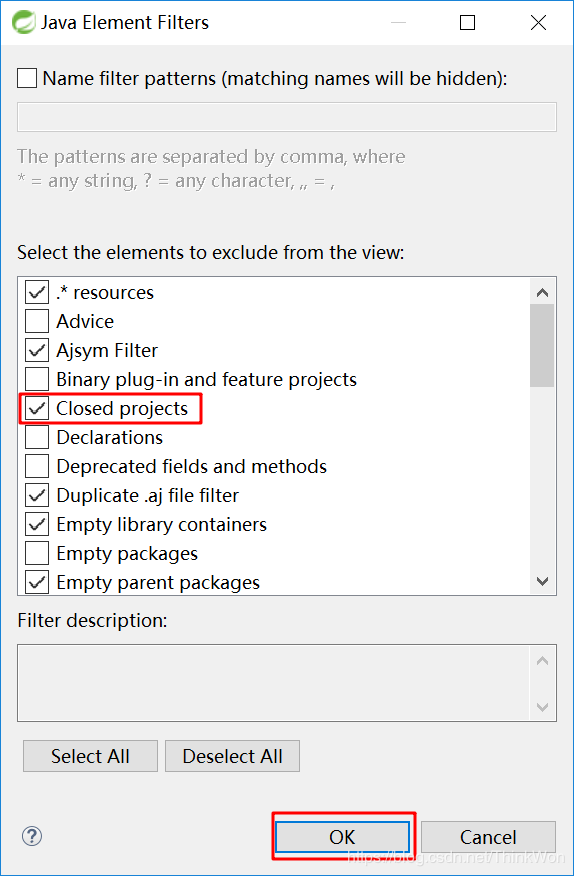This screenshot has height=876, width=574.
Task: Maximize the Java Element Filters dialog
Action: point(467,22)
